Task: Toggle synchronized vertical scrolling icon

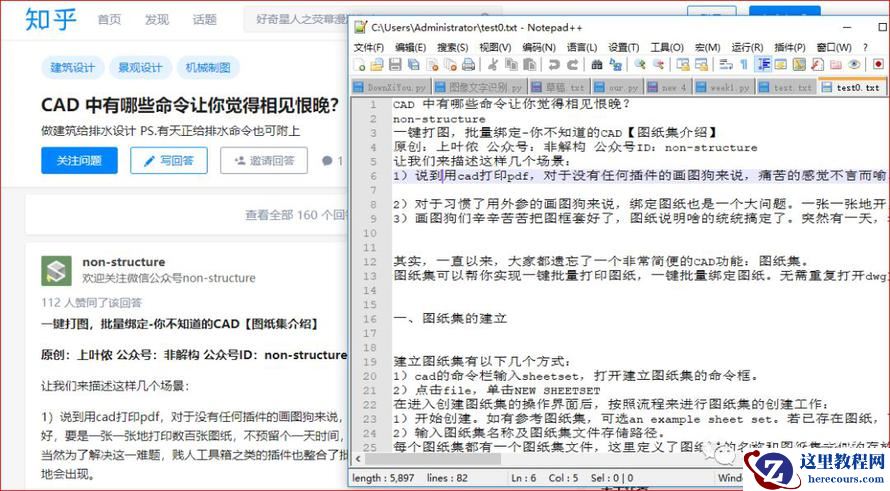Action: tap(683, 65)
